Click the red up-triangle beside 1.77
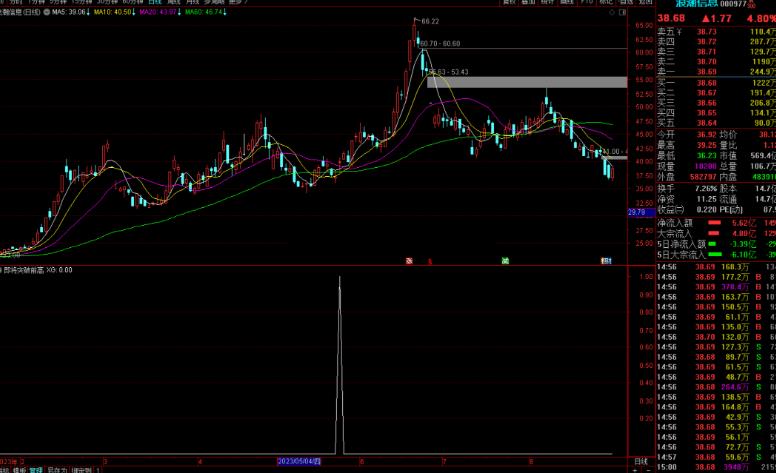776x473 pixels. coord(706,19)
